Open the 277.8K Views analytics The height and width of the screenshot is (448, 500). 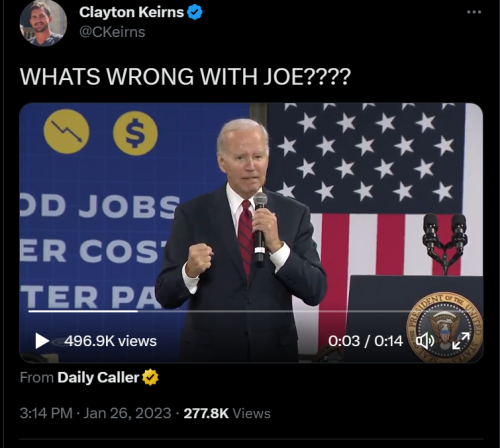pyautogui.click(x=227, y=413)
